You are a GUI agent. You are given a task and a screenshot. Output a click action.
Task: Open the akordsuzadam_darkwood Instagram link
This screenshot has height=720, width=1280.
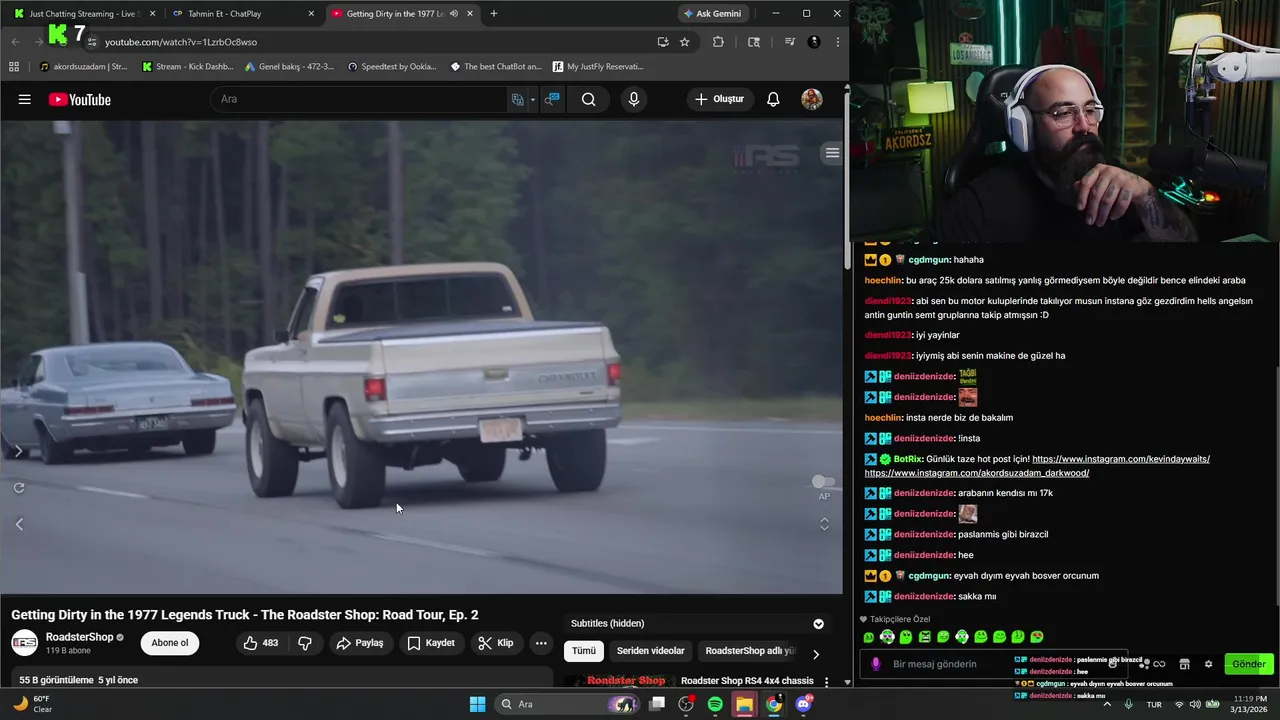pyautogui.click(x=977, y=473)
